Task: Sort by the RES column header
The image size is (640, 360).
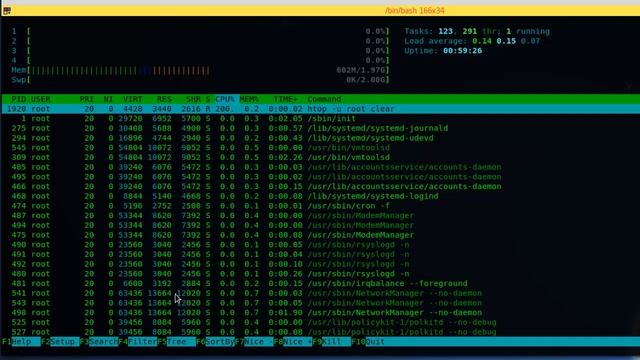Action: coord(164,99)
